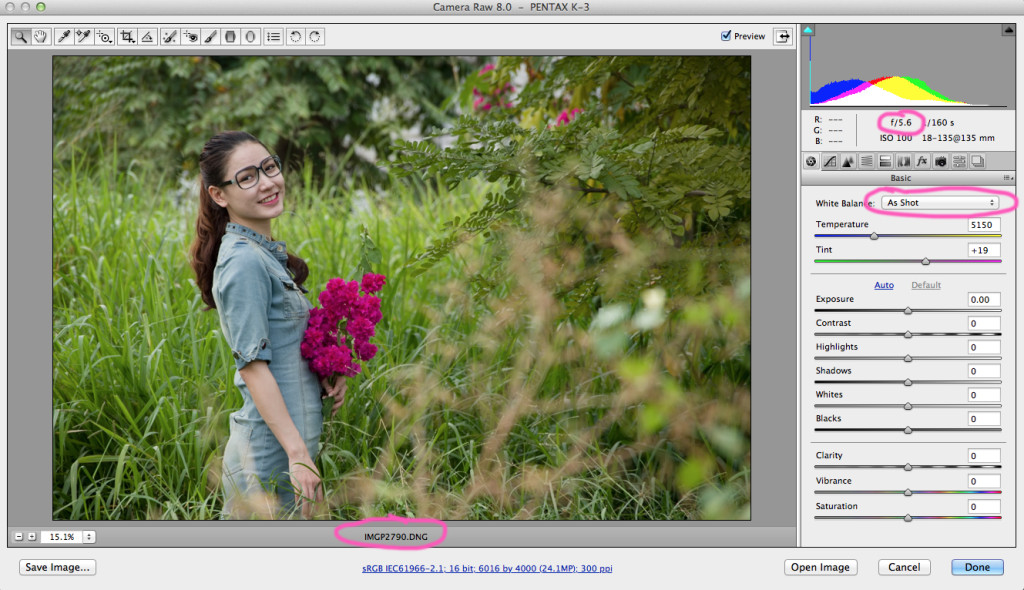
Task: Click the Blacks value field
Action: click(984, 419)
